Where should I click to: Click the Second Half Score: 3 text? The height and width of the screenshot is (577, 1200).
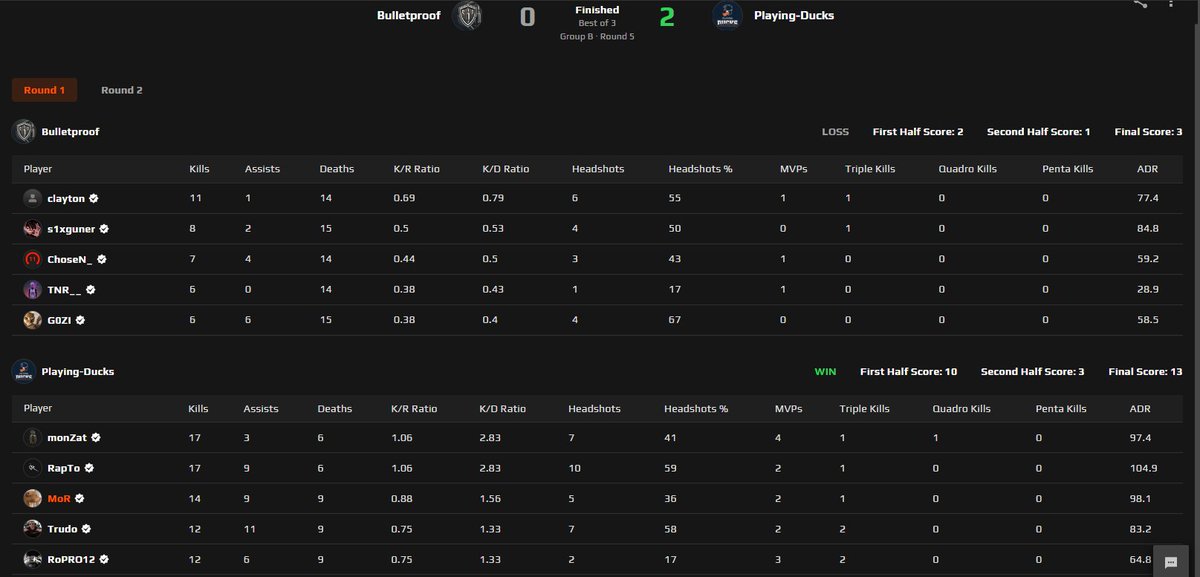coord(1032,371)
